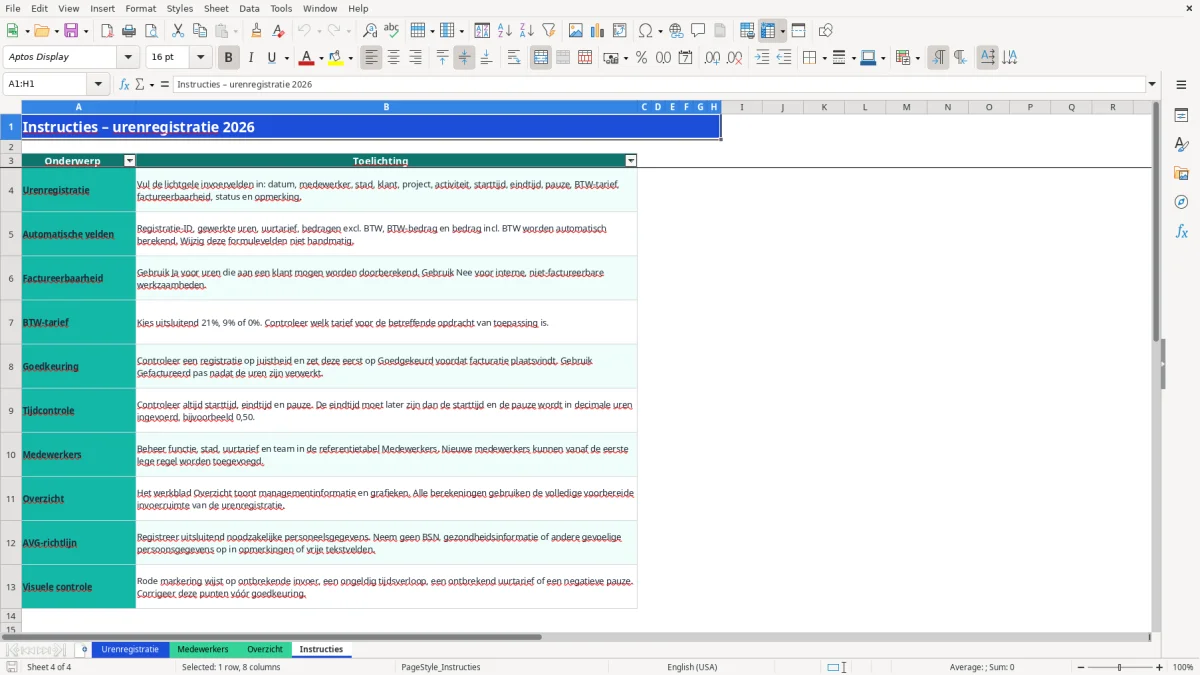
Task: Click the zoom slider handle
Action: pos(1119,667)
